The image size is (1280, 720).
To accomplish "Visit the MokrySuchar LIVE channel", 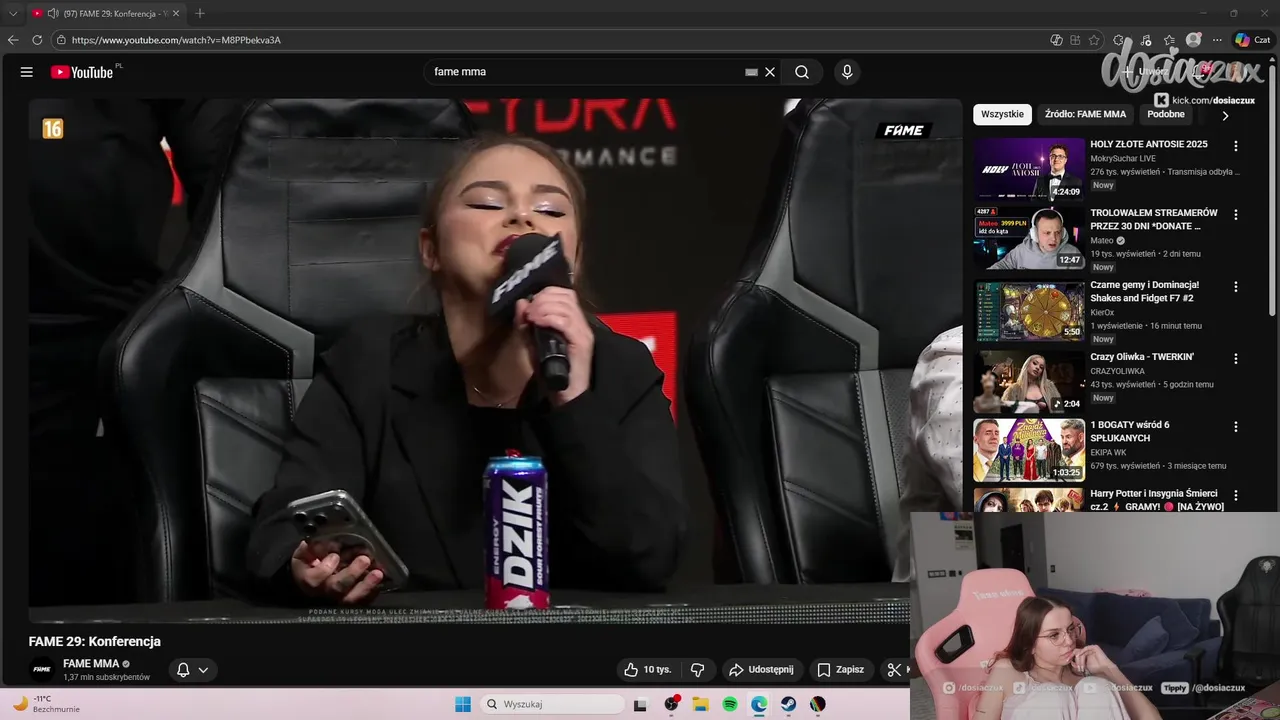I will (1123, 158).
